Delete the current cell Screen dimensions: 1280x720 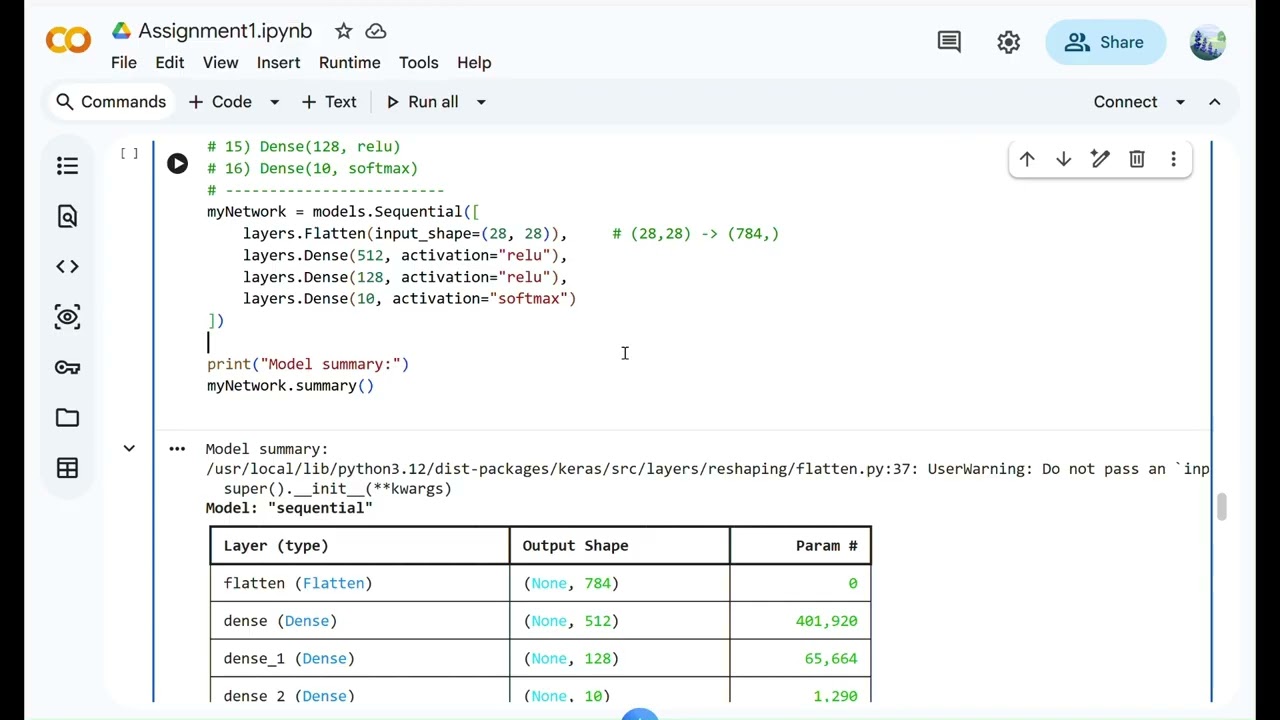tap(1137, 159)
